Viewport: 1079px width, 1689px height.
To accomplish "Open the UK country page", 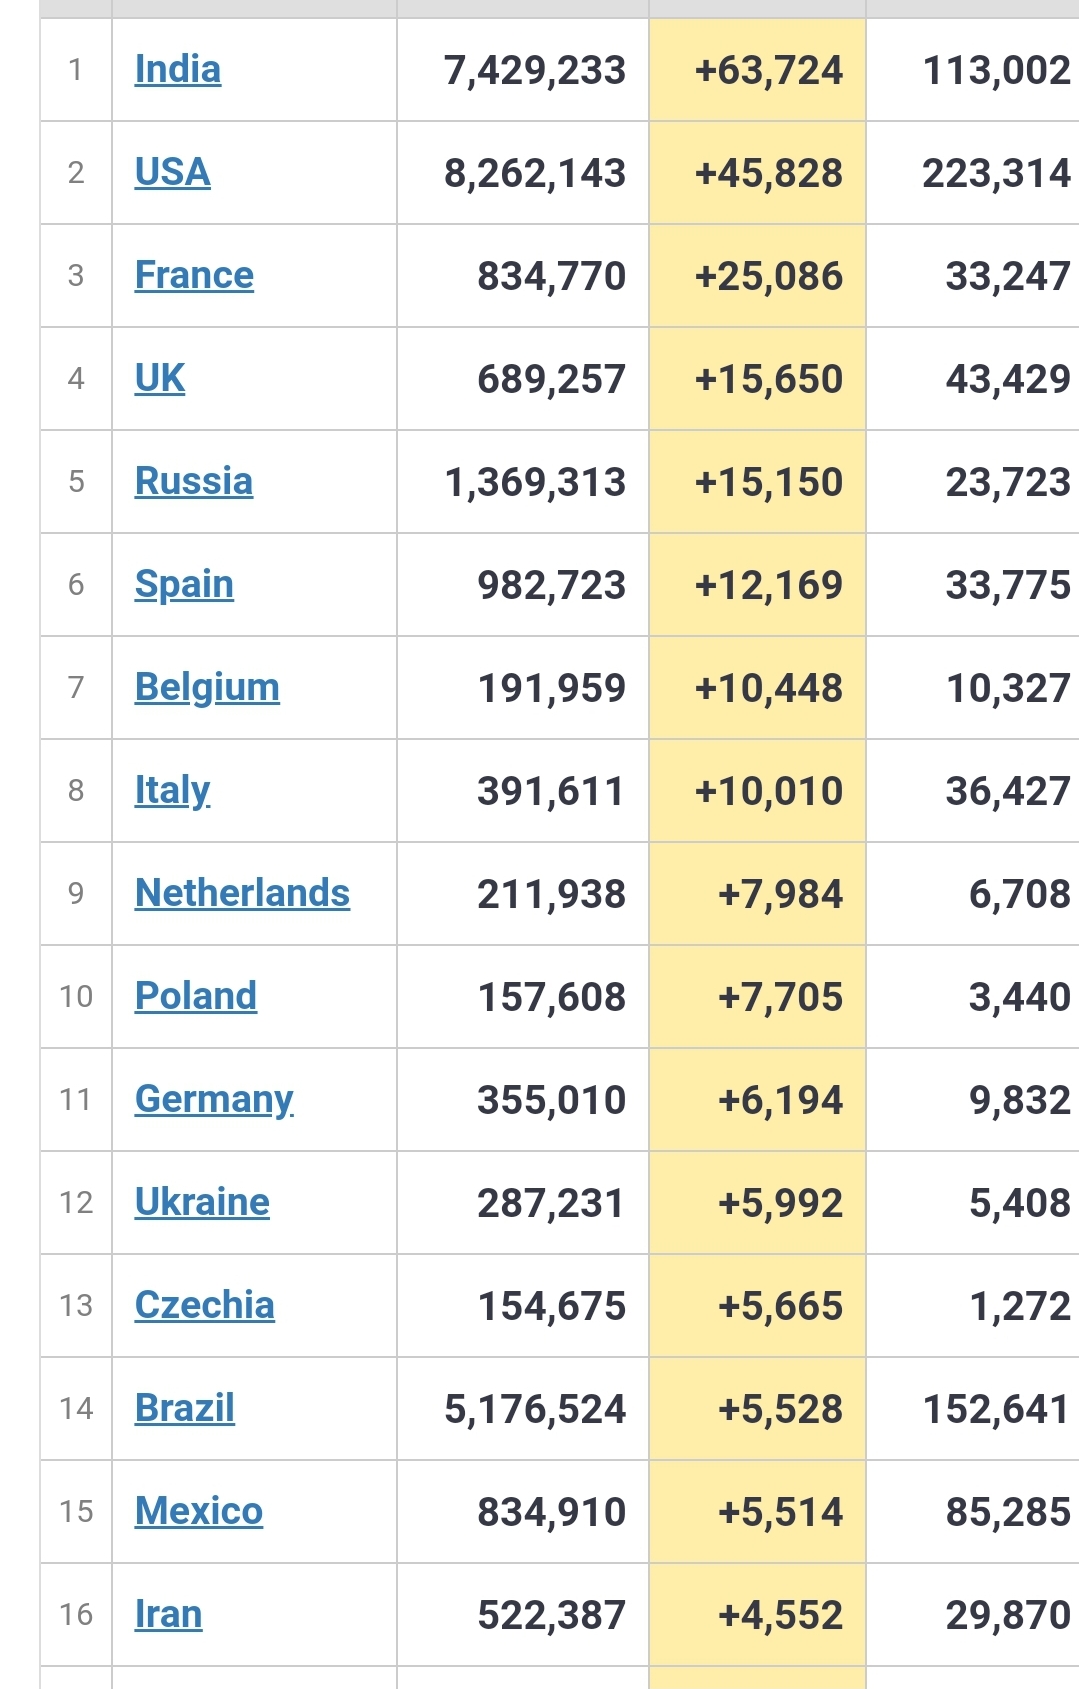I will (160, 379).
